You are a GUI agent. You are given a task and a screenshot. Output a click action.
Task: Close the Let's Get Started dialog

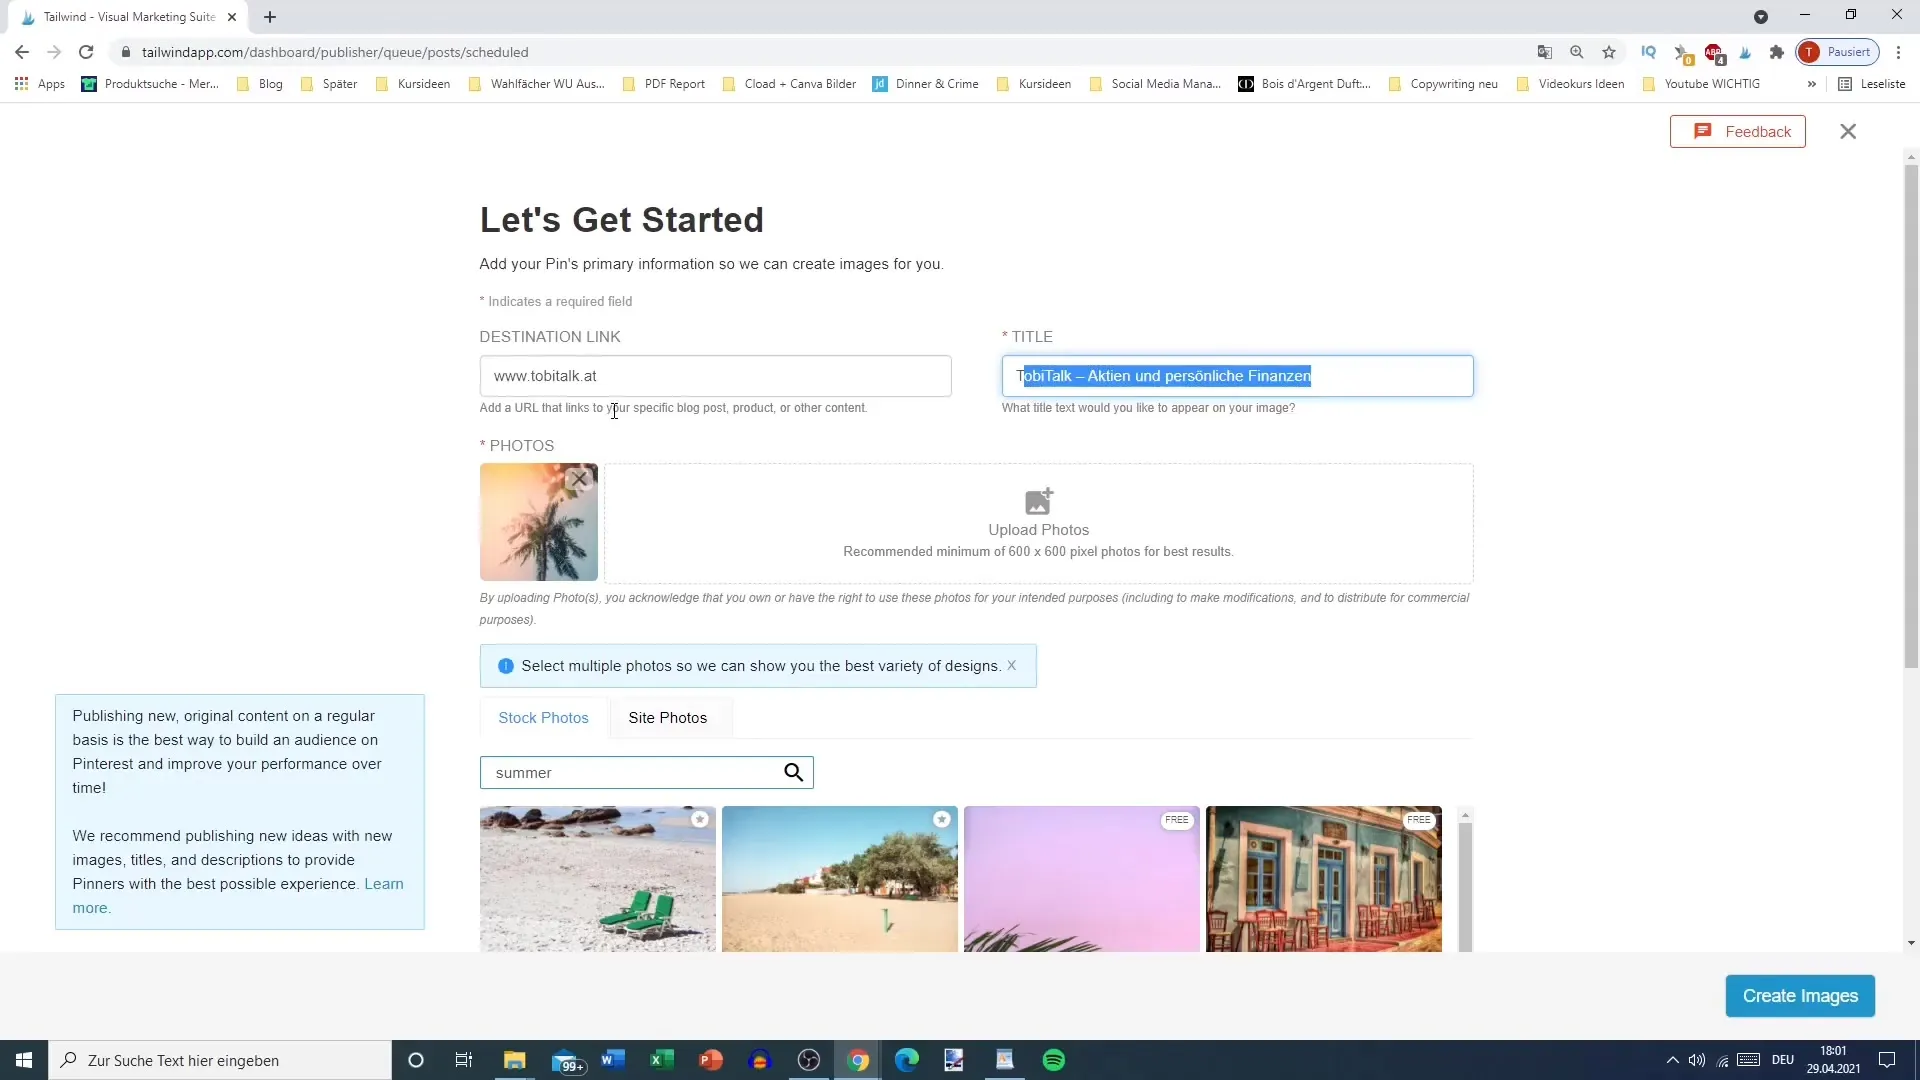1848,131
